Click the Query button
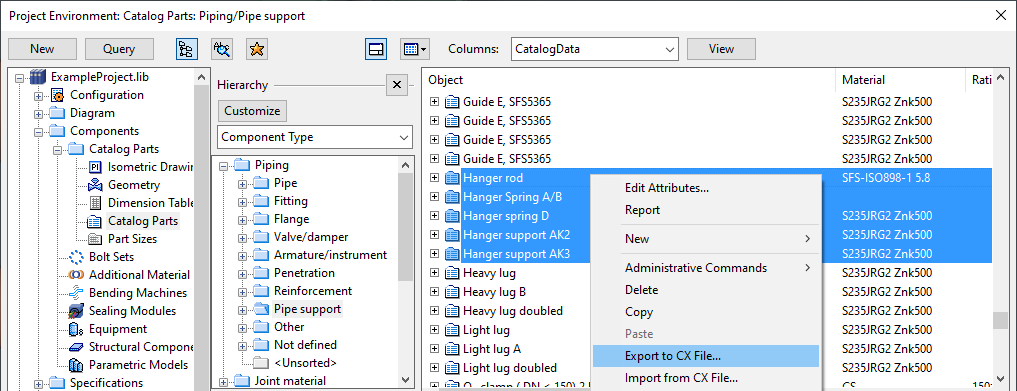Screen dimensions: 1017x391 pos(119,49)
